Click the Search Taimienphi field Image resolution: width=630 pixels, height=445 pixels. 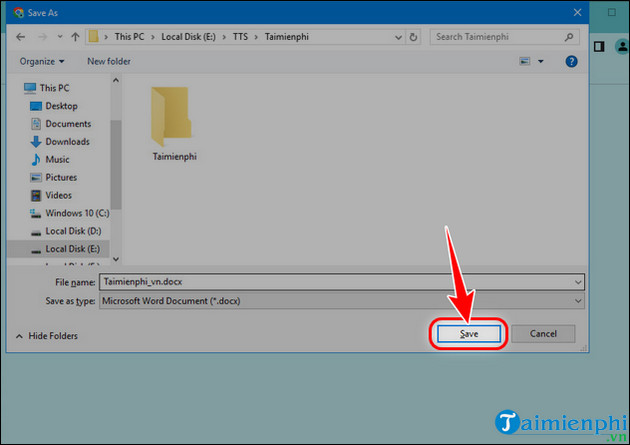(x=504, y=37)
